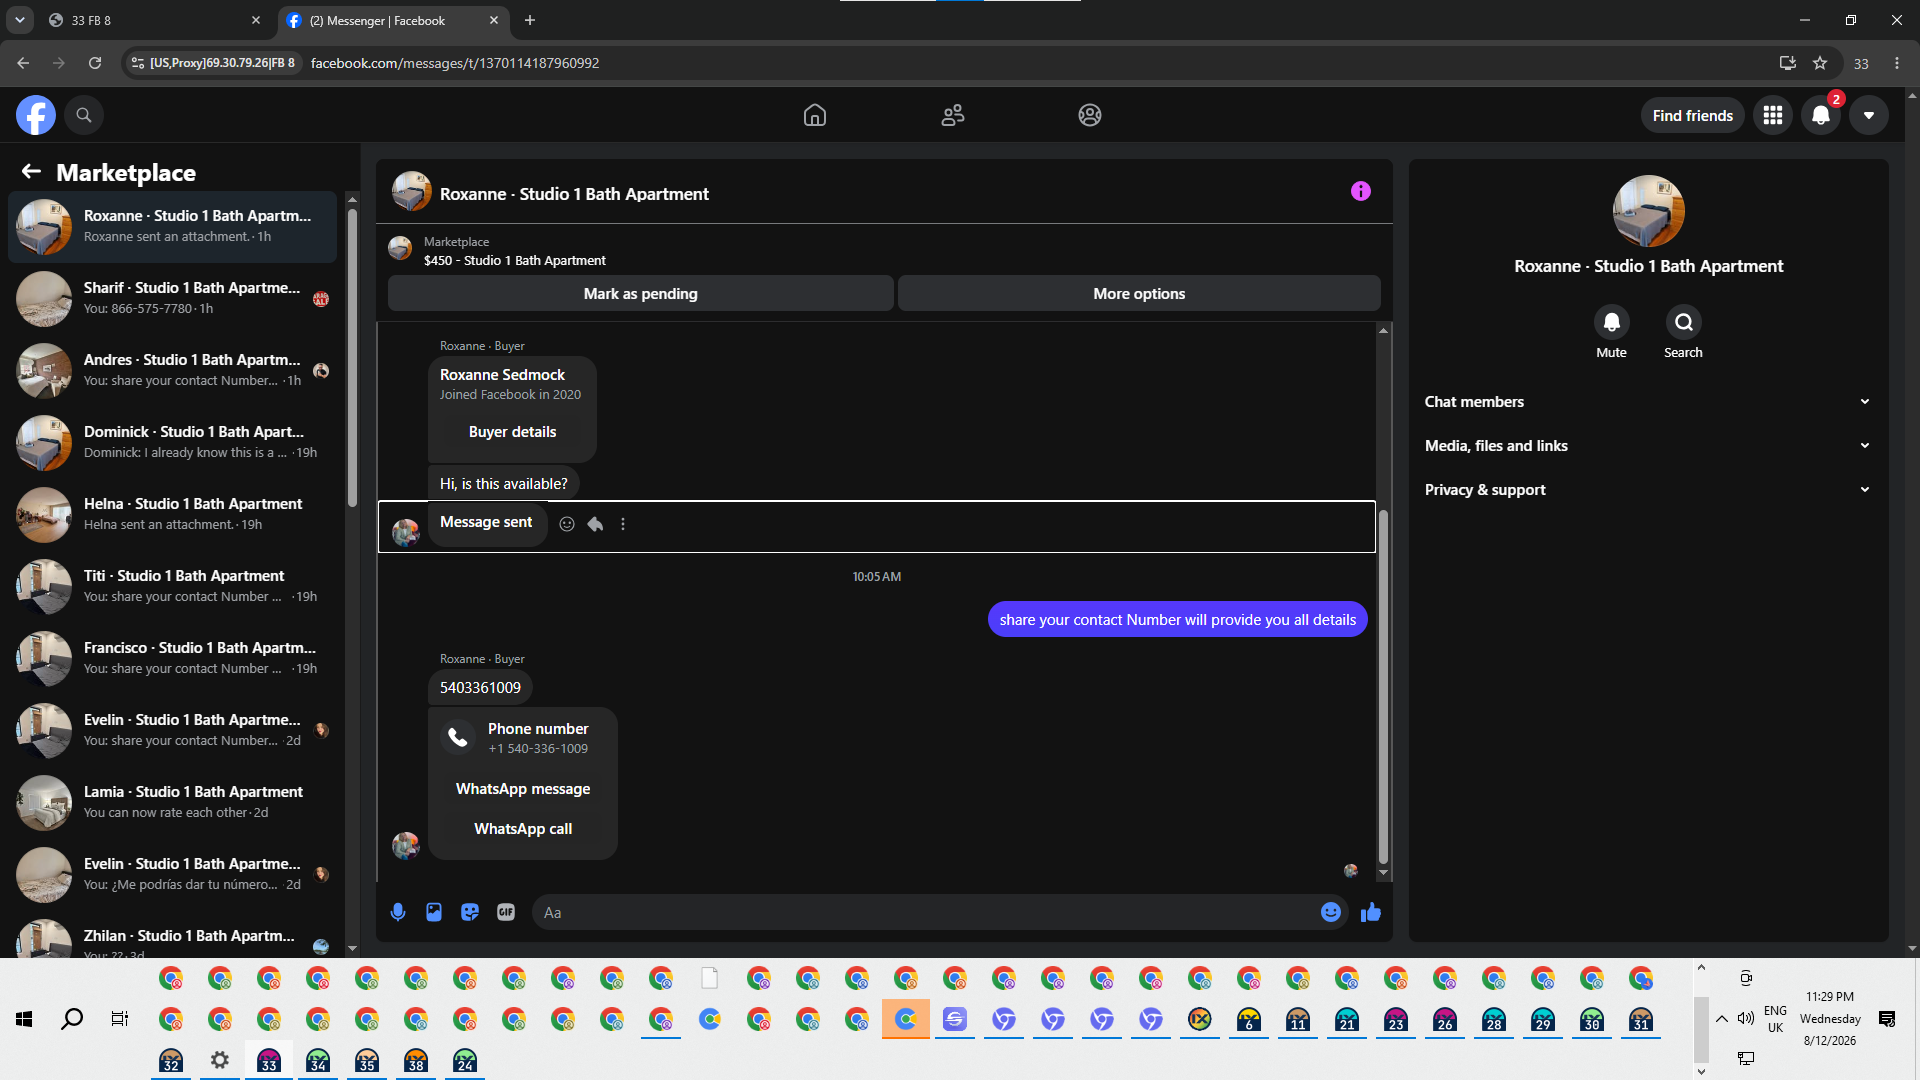1920x1080 pixels.
Task: Expand the Privacy & support section
Action: 1648,490
